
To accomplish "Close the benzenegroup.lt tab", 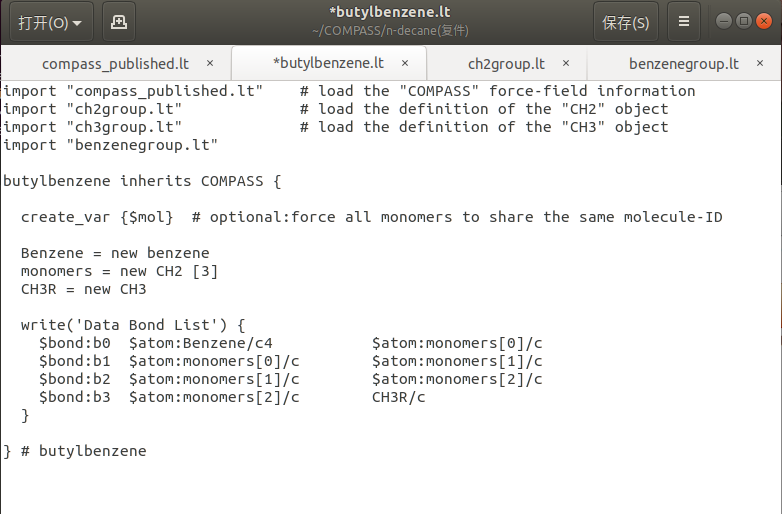I will [x=760, y=63].
